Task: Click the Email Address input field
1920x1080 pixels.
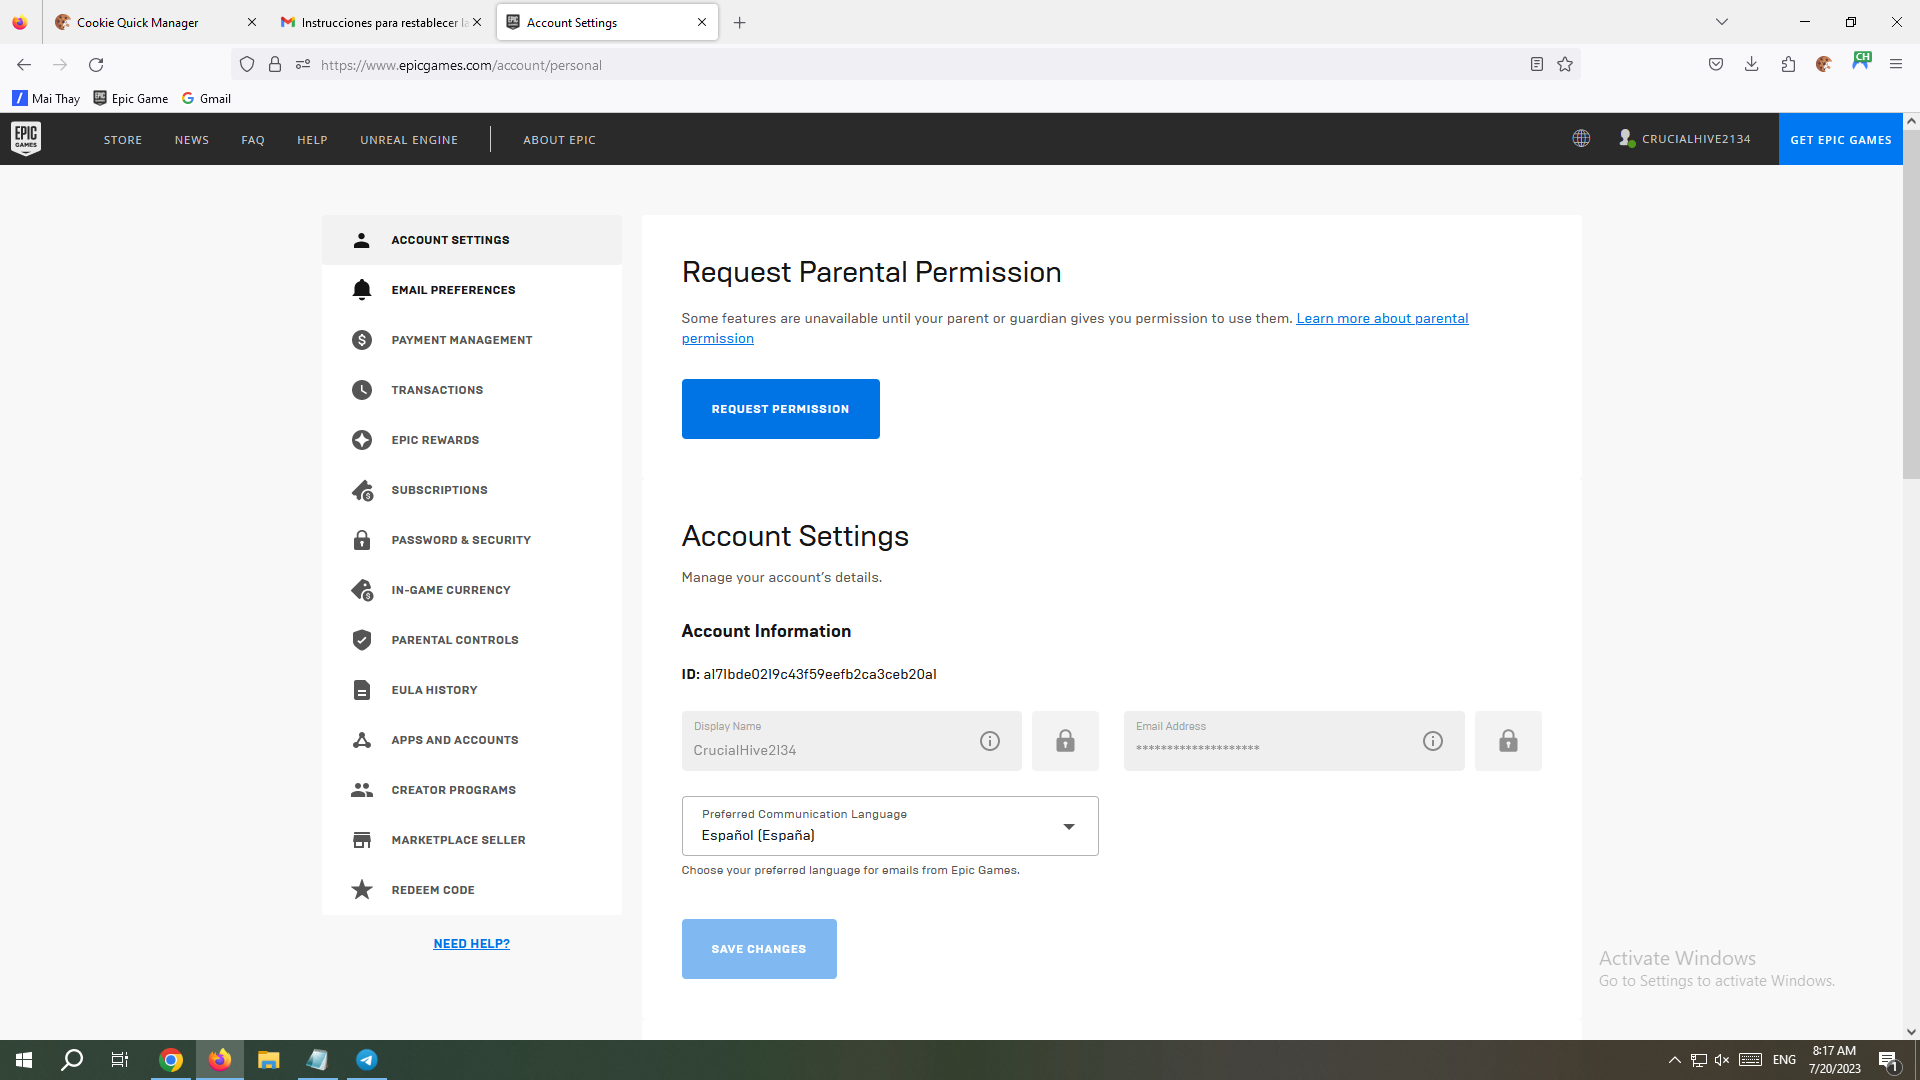Action: [1294, 741]
